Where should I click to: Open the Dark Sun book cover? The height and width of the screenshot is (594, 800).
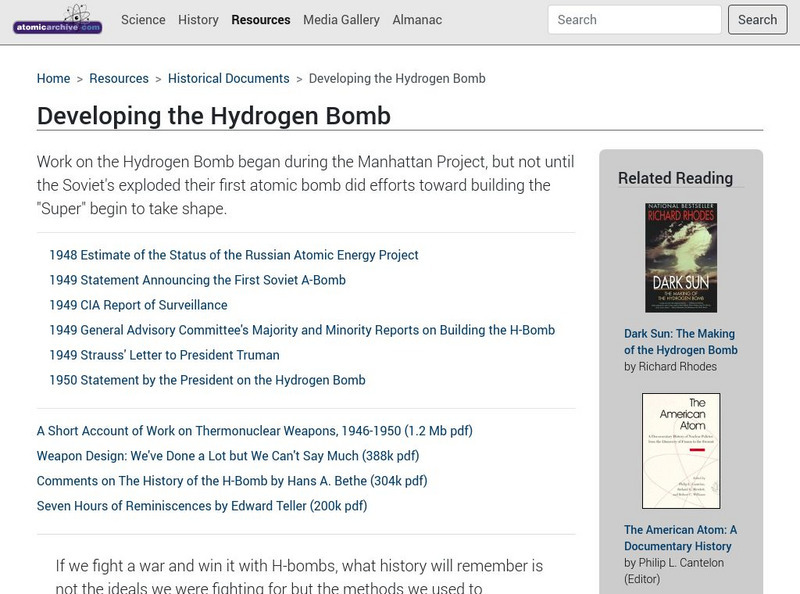(x=681, y=258)
